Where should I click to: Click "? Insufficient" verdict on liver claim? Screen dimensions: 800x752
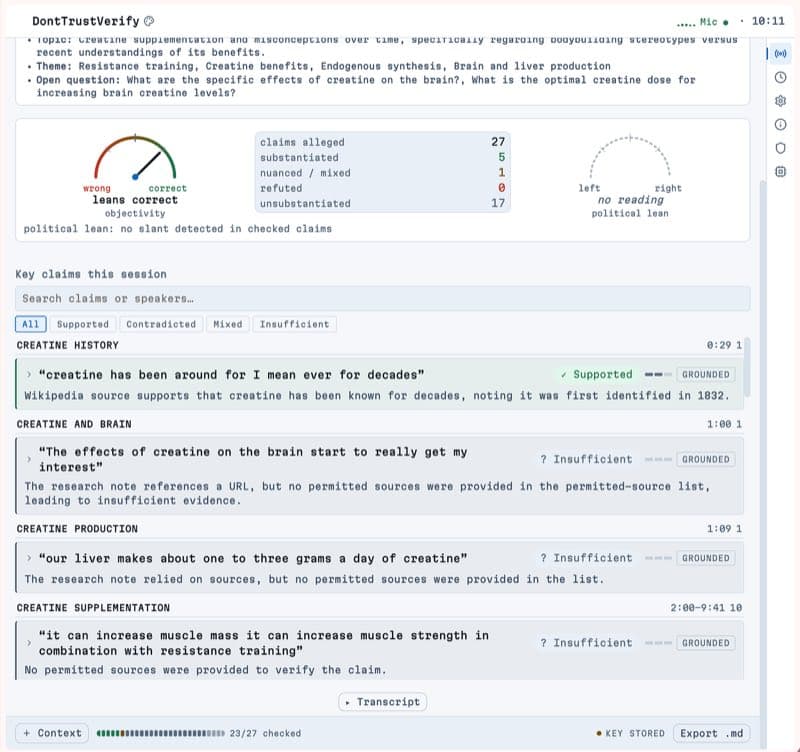click(x=586, y=558)
